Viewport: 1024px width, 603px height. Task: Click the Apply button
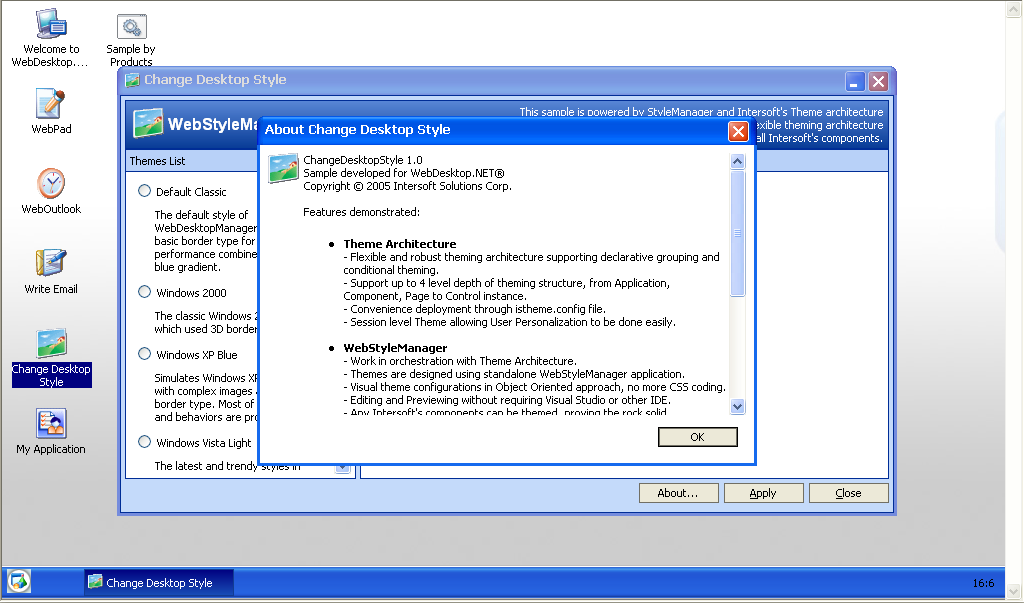point(763,493)
